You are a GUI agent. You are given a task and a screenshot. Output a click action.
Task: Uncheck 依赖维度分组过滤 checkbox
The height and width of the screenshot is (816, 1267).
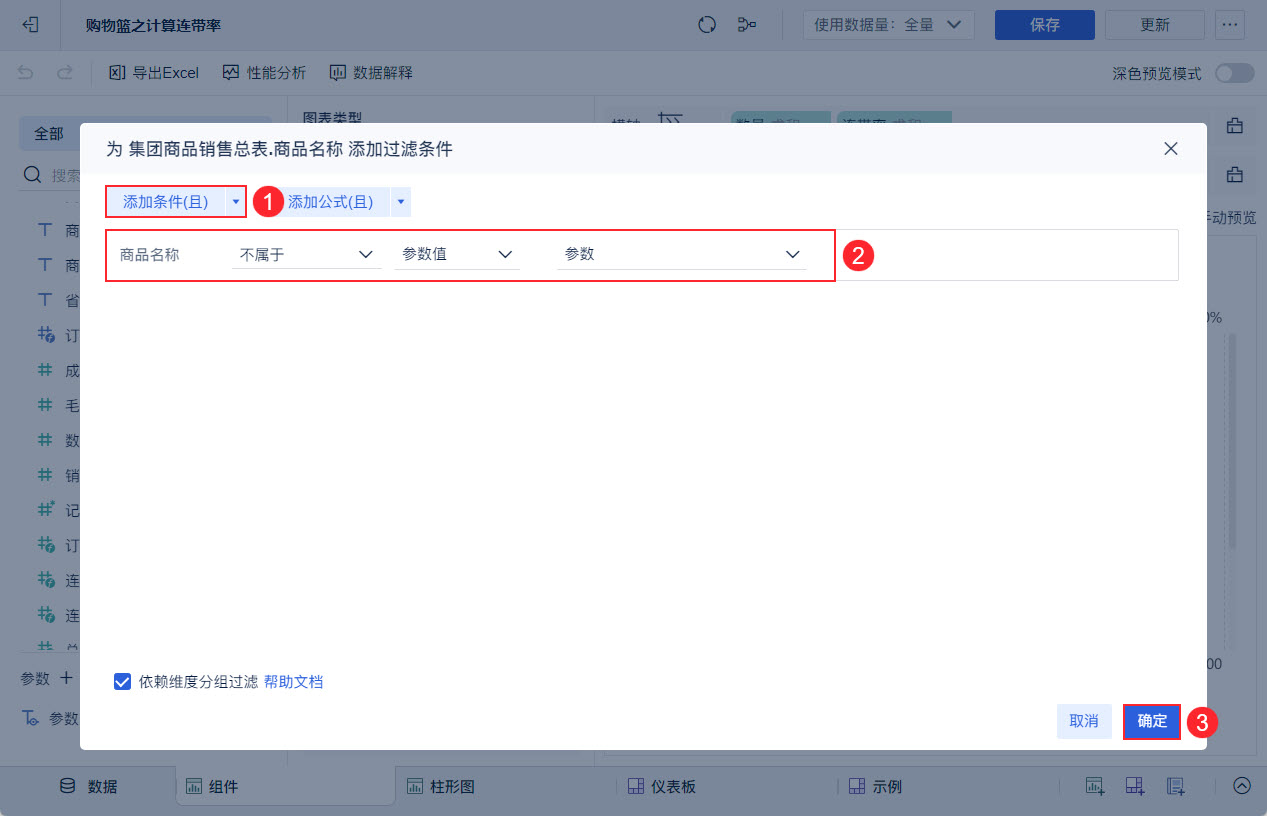tap(123, 682)
